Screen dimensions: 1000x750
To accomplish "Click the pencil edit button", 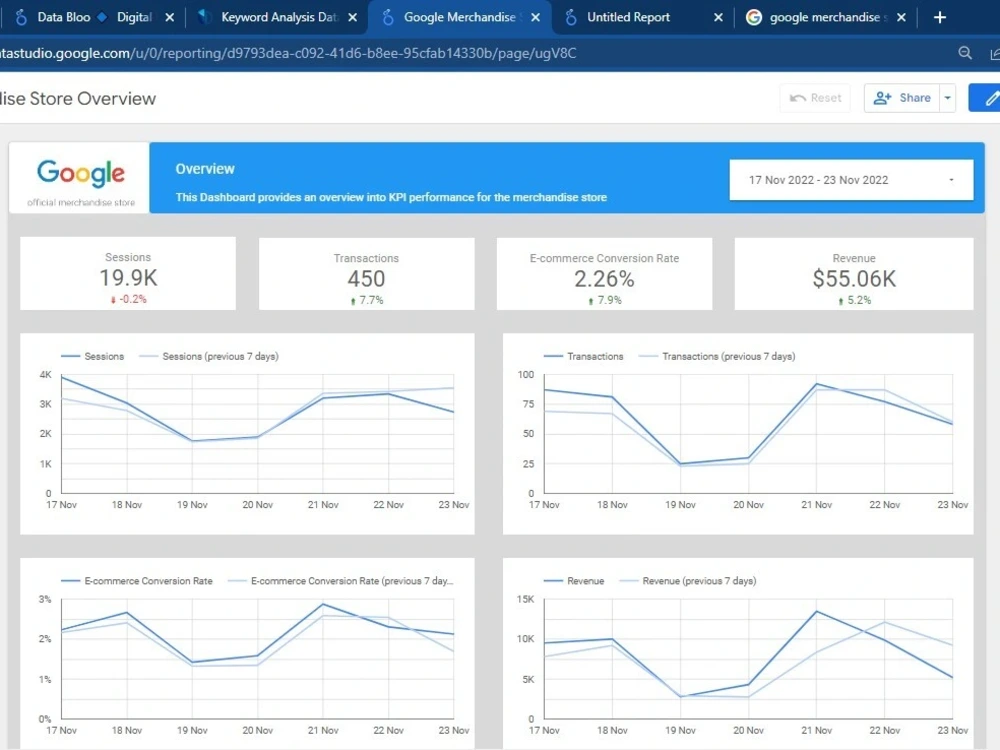I will pos(985,98).
